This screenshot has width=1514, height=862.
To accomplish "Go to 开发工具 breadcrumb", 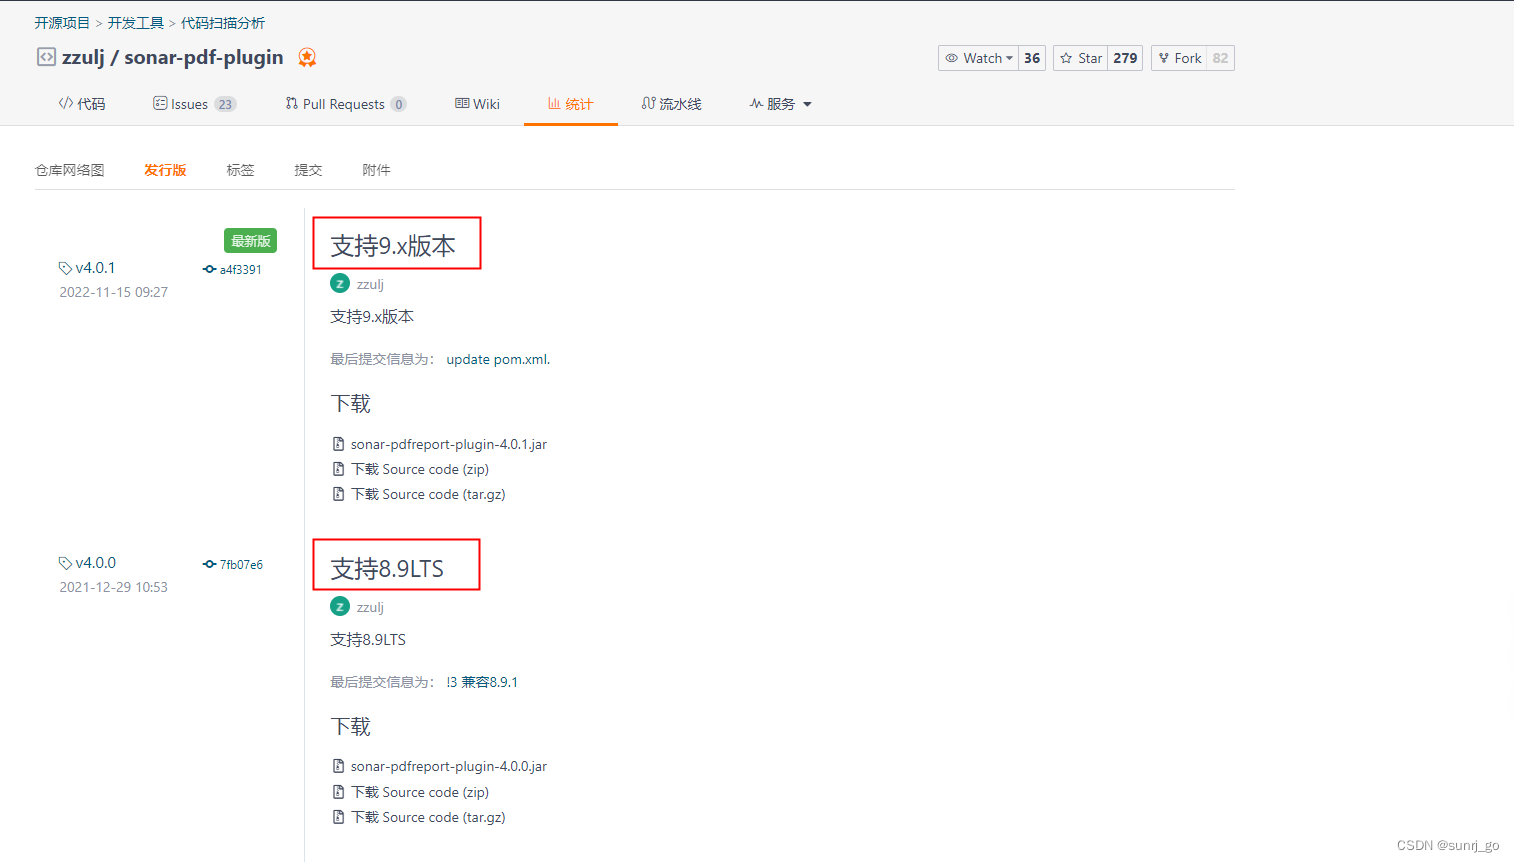I will (x=136, y=23).
